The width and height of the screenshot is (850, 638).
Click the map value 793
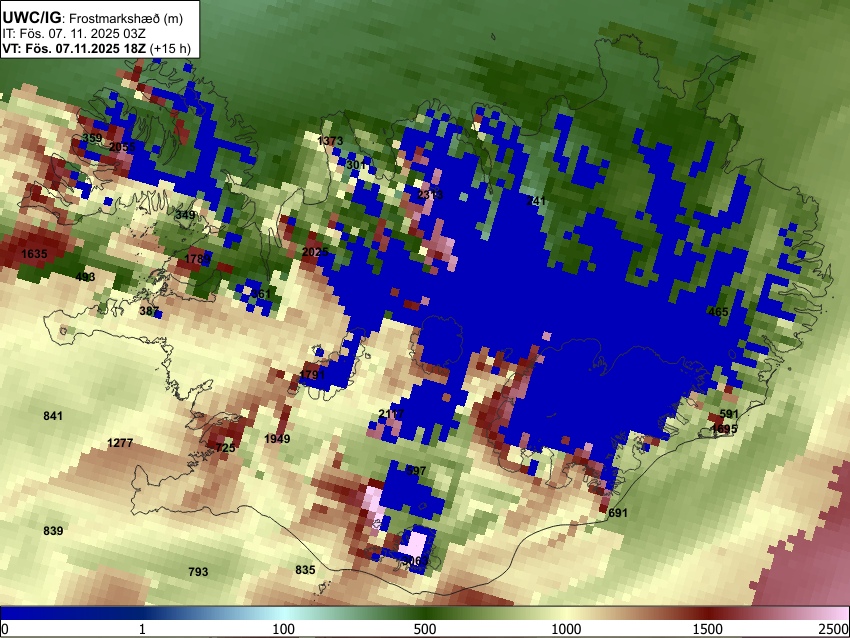pos(198,572)
